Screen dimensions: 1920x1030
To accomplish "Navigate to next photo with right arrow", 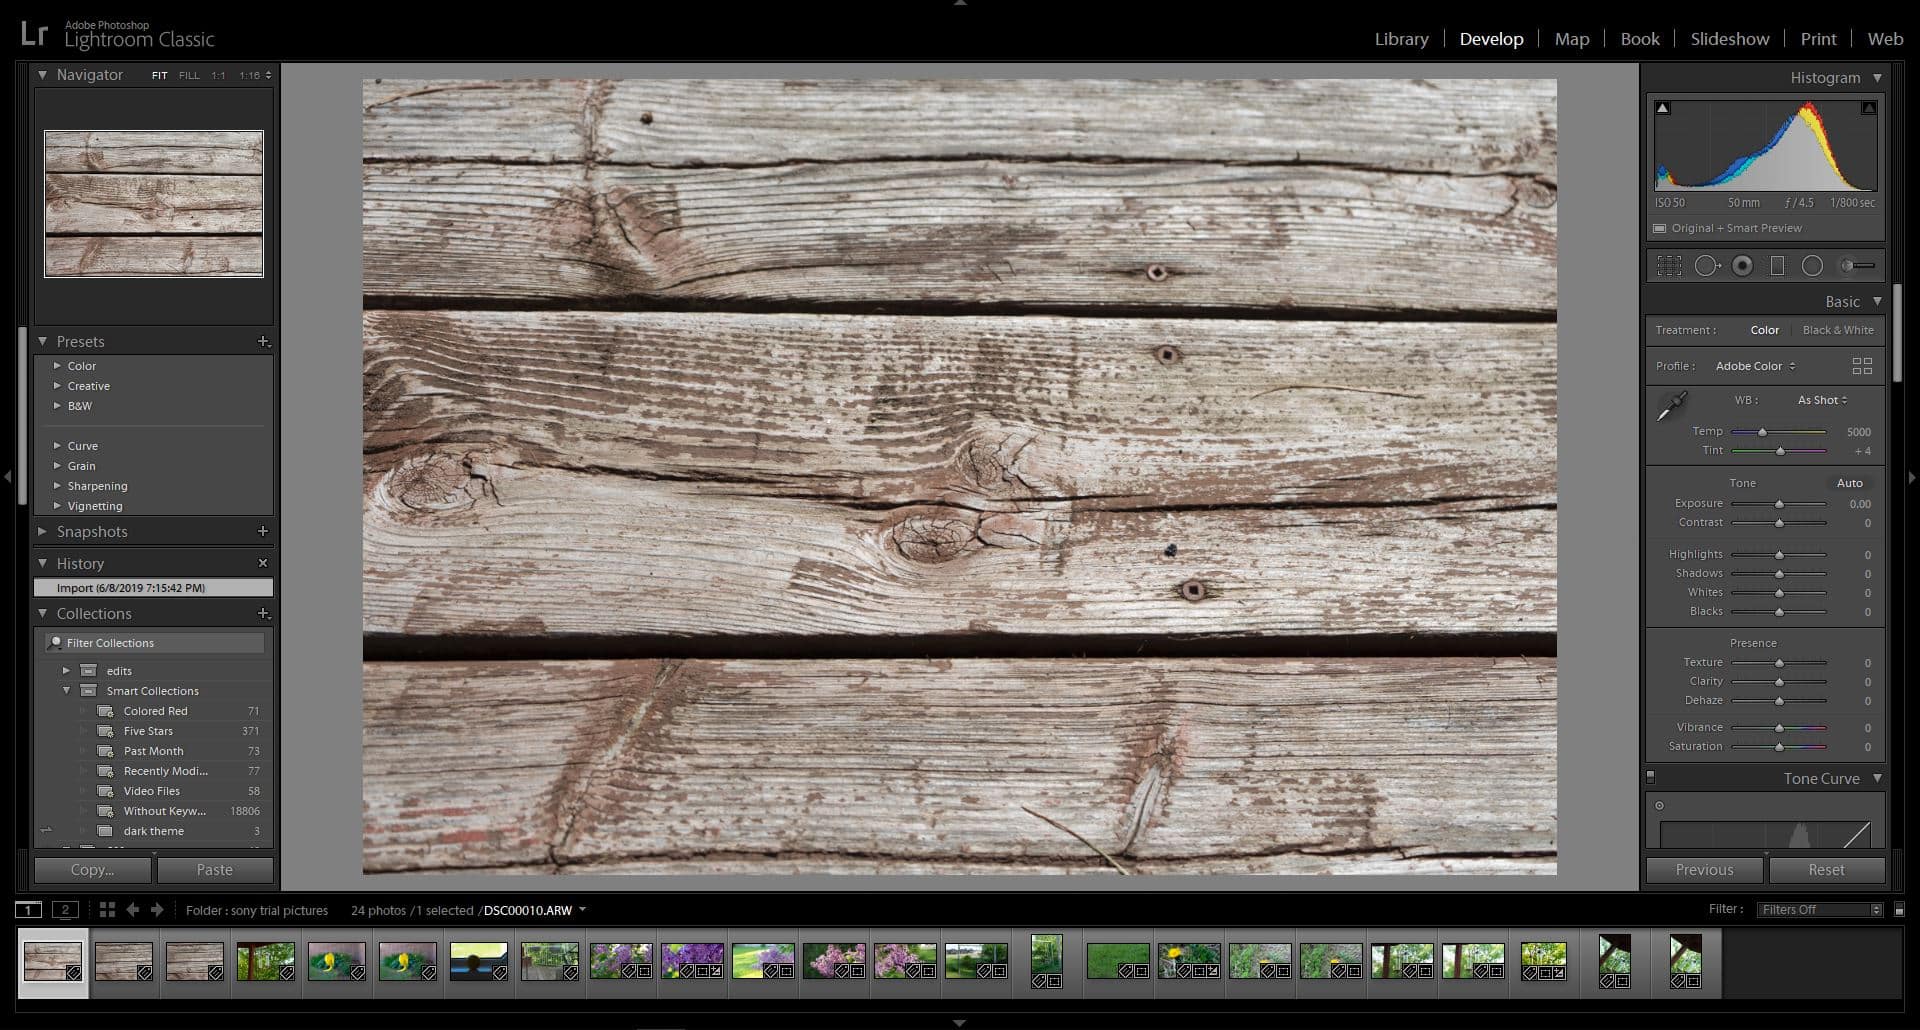I will (x=157, y=910).
